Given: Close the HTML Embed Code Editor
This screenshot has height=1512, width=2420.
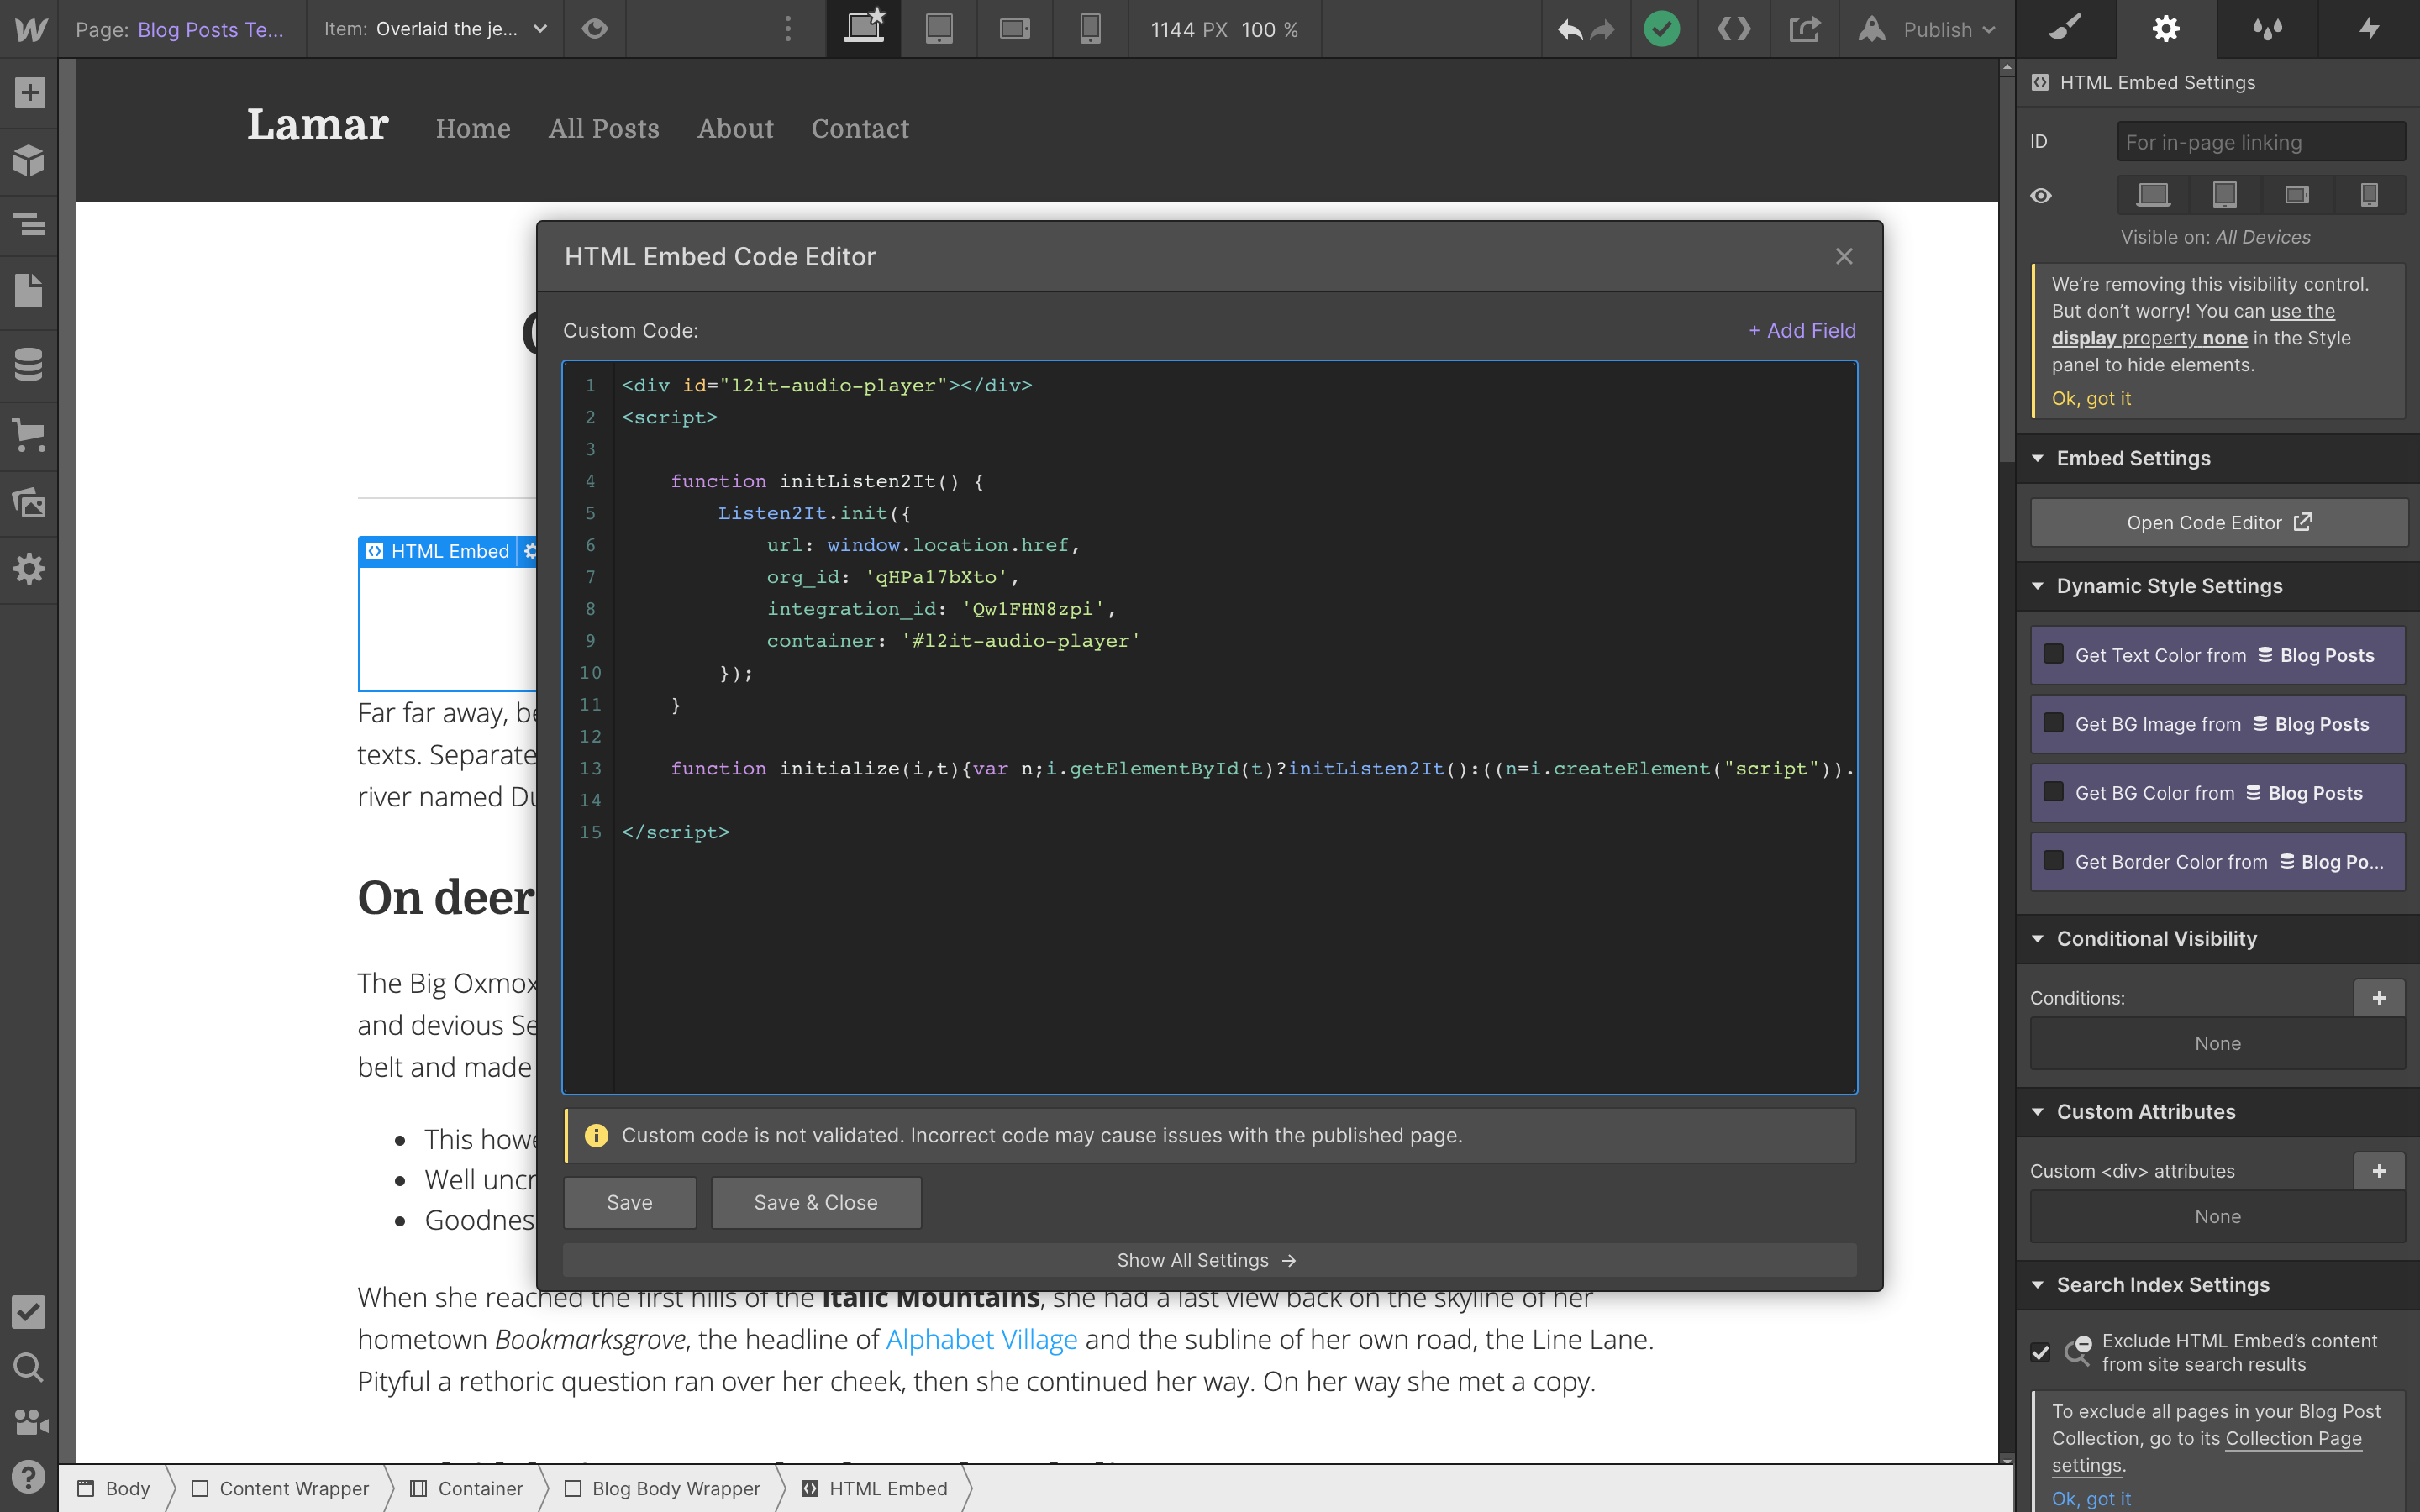Looking at the screenshot, I should point(1844,257).
